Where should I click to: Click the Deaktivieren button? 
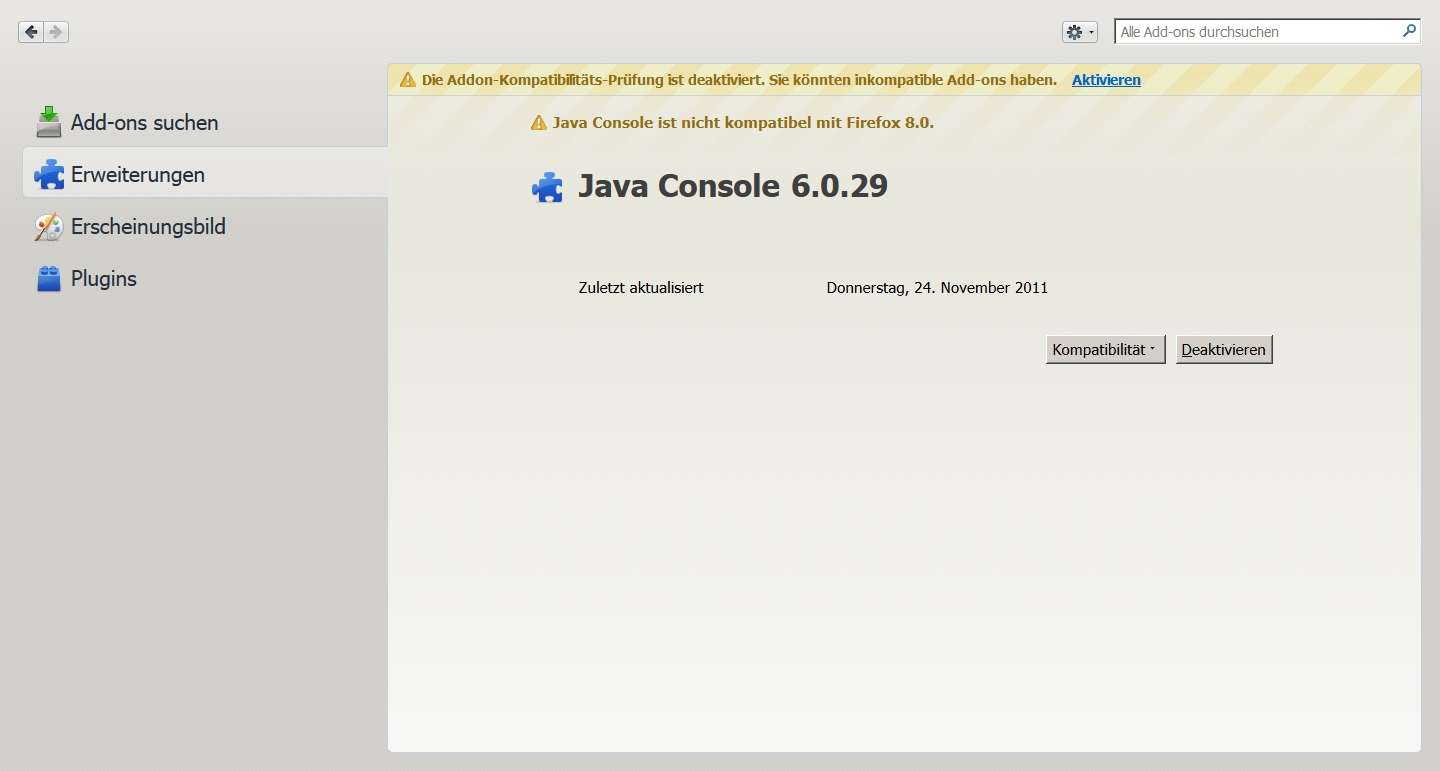1224,349
